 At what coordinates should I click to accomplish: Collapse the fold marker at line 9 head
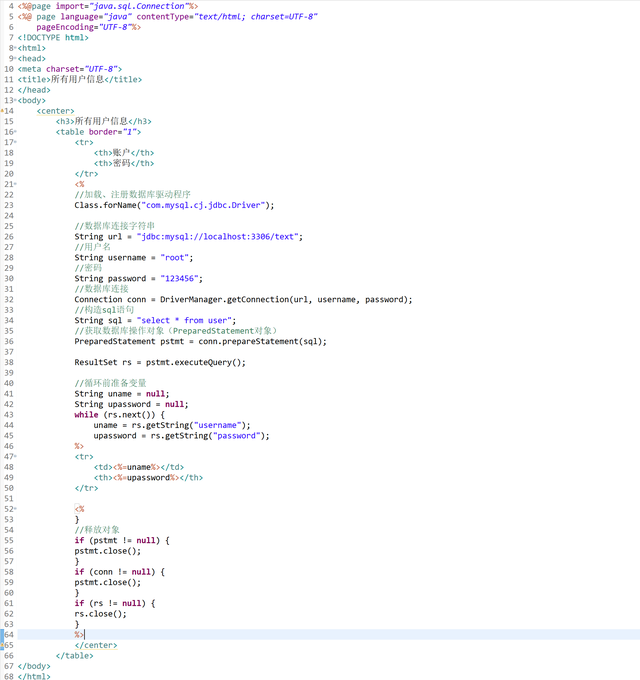15,59
